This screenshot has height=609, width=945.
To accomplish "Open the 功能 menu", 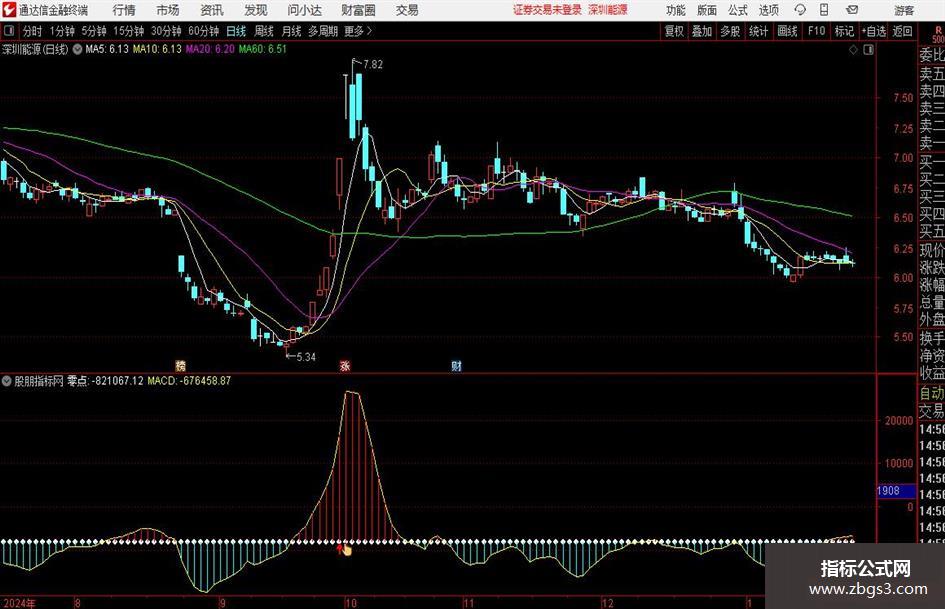I will (676, 10).
